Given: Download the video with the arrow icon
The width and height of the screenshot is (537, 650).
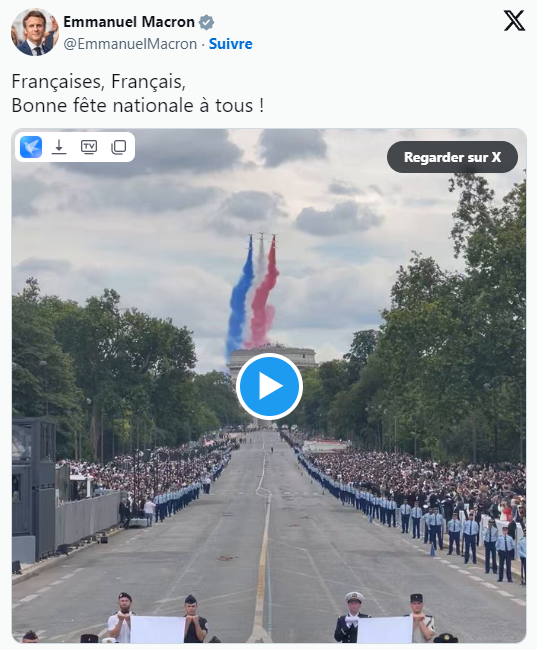Looking at the screenshot, I should tap(59, 147).
